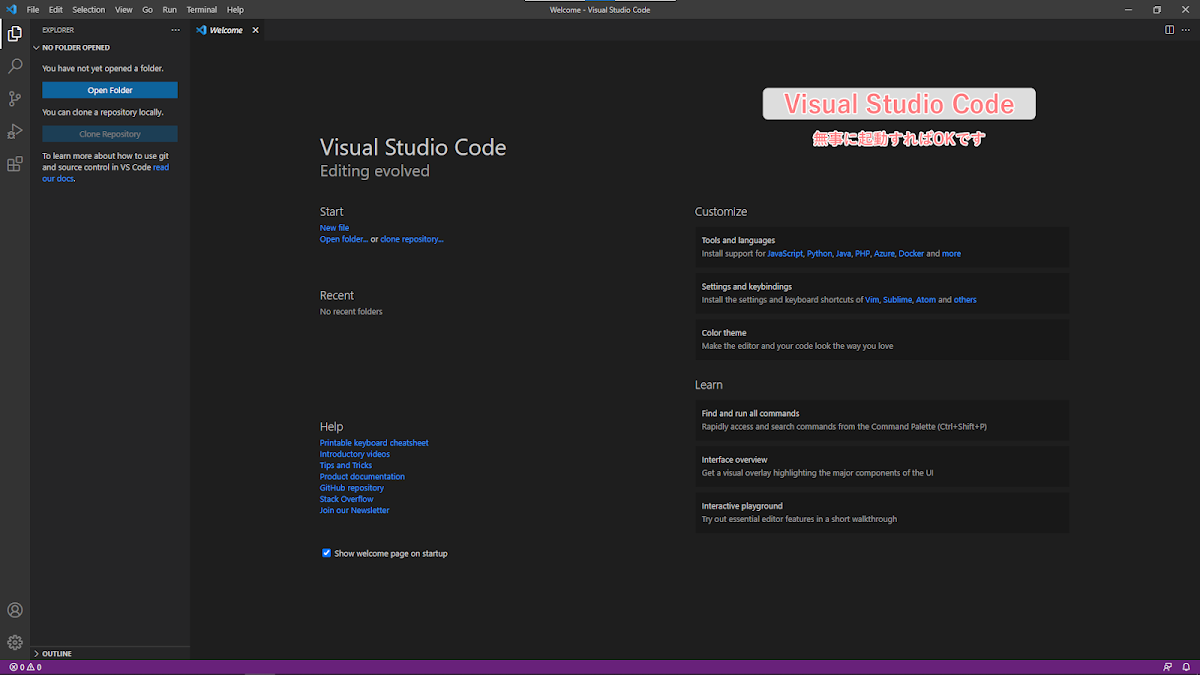Screen dimensions: 1200x675
Task: Open the View menu
Action: click(x=123, y=9)
